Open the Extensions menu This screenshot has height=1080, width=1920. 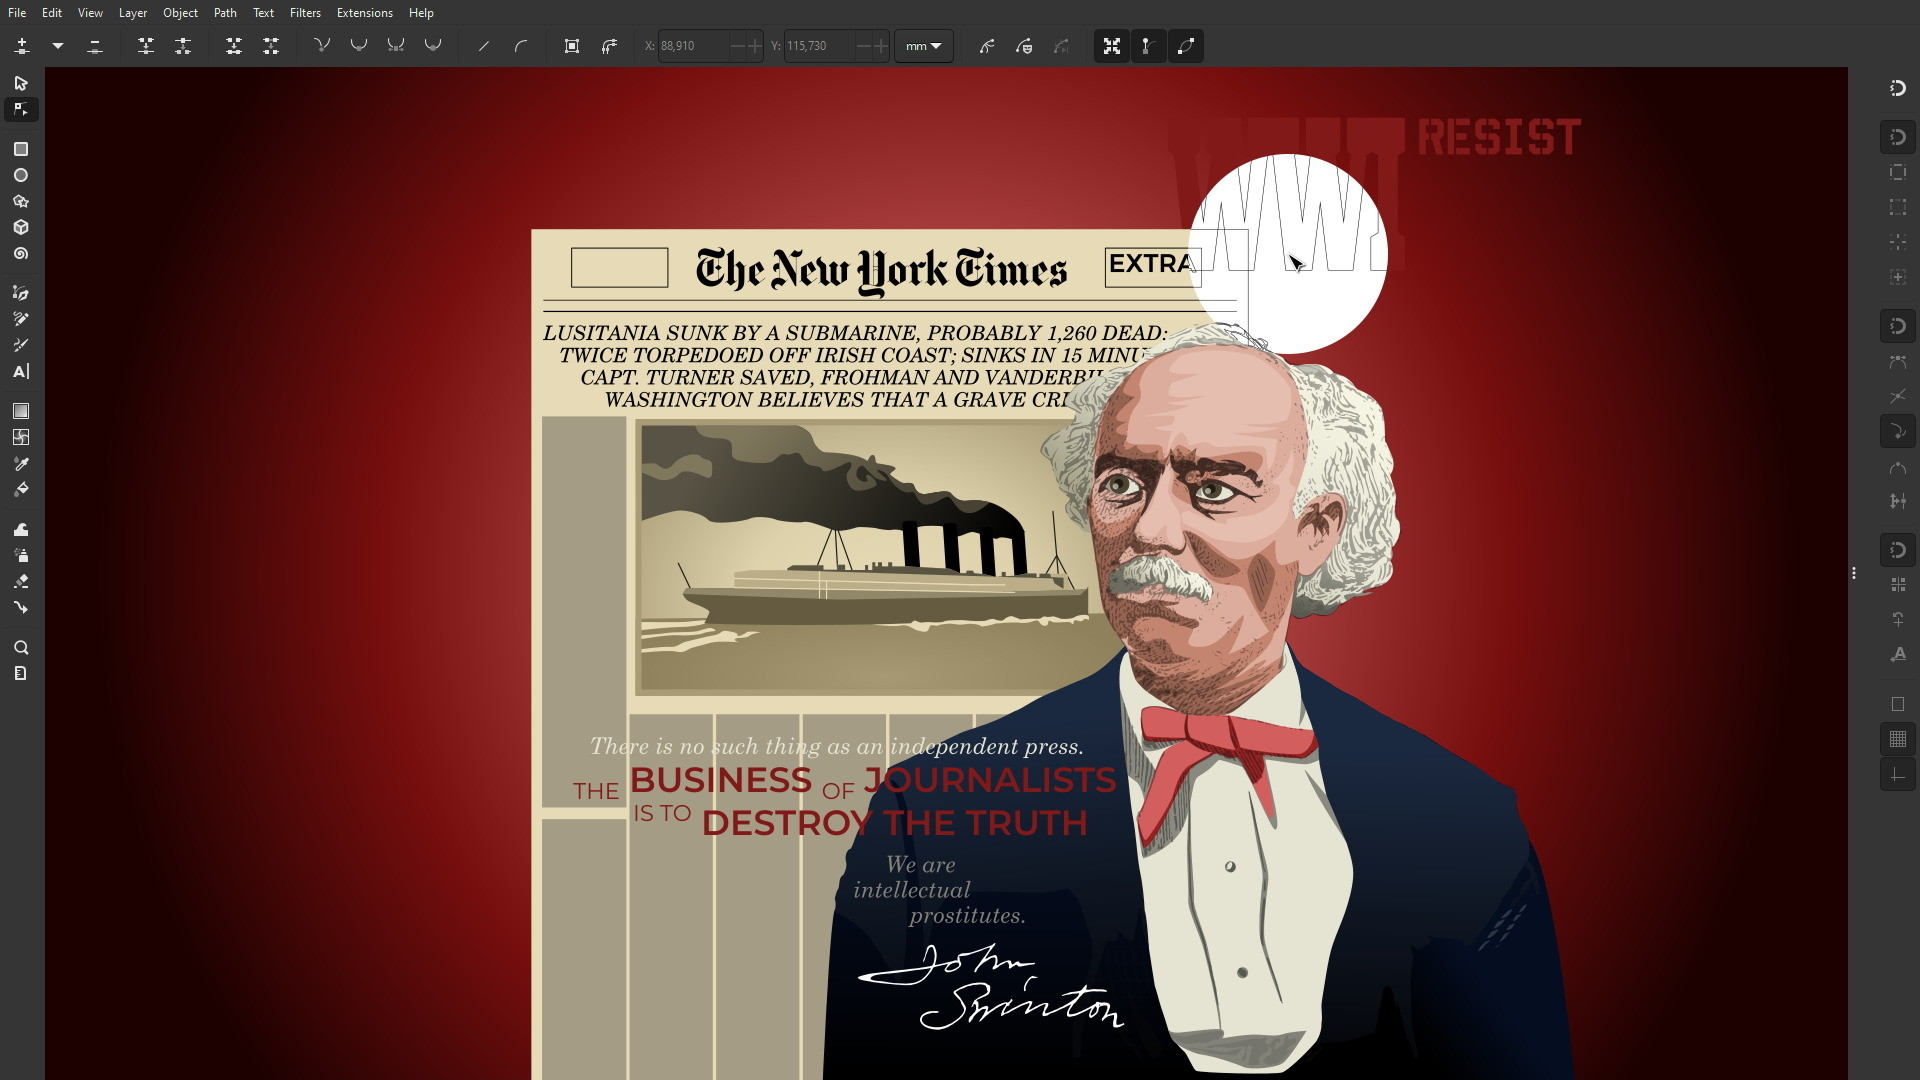point(364,13)
